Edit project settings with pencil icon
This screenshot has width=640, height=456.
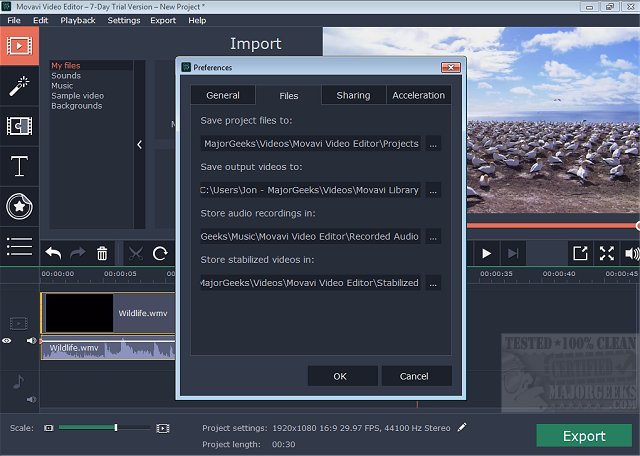point(462,427)
